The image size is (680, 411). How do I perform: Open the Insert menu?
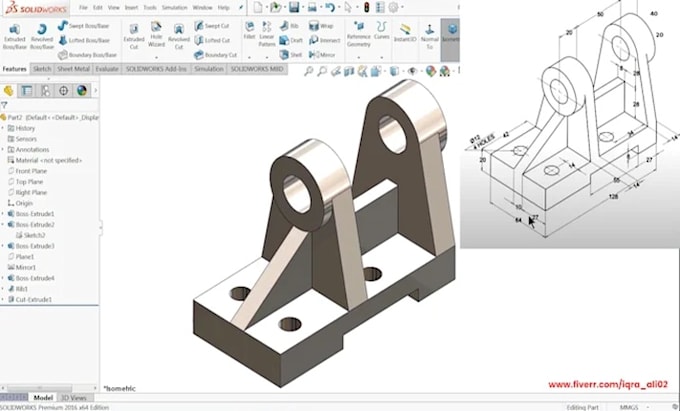click(x=131, y=7)
